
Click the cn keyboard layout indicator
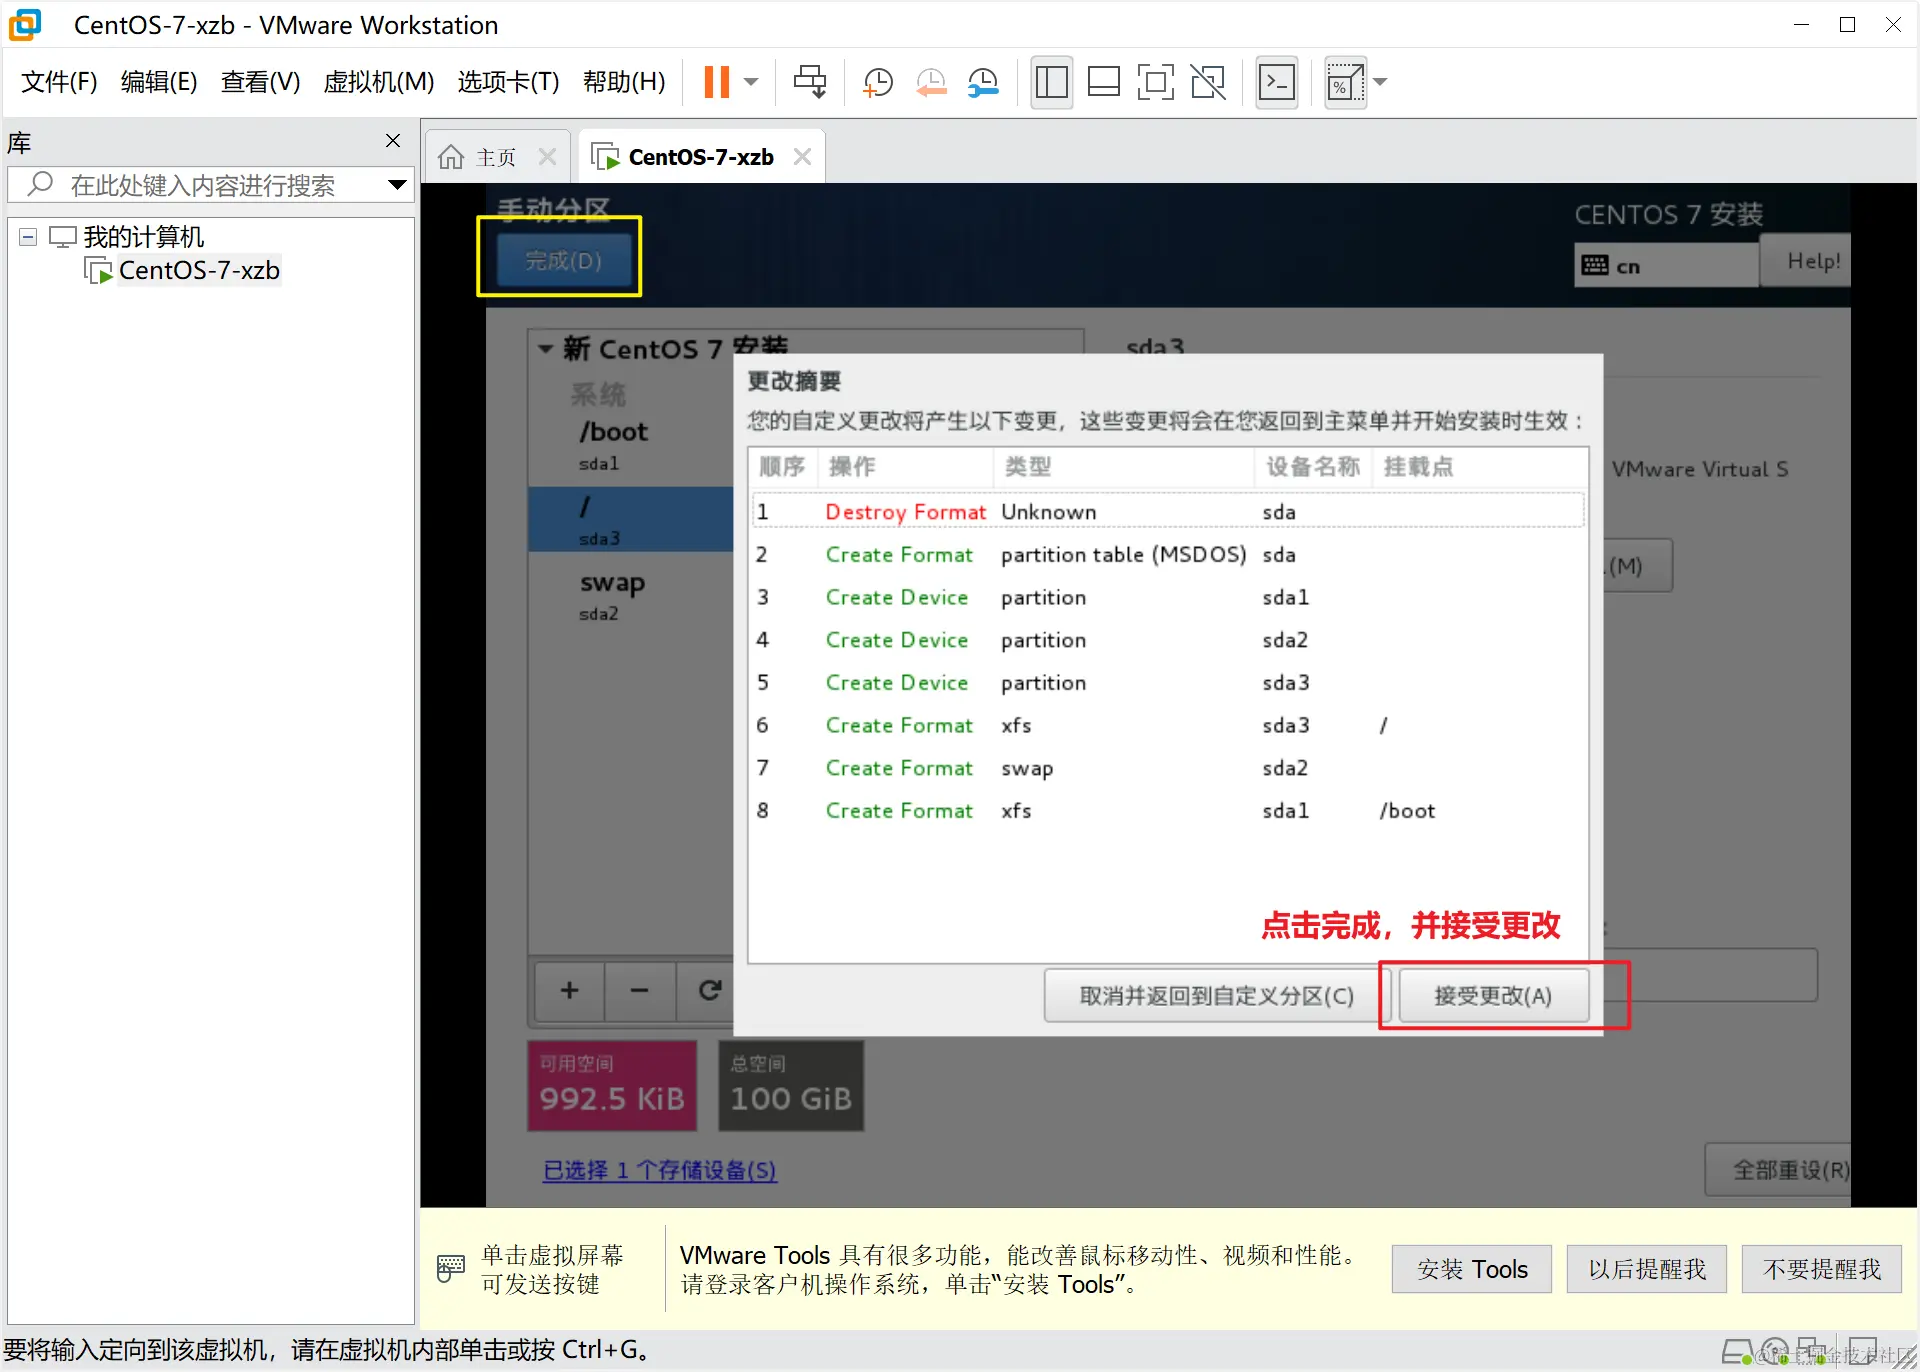(x=1664, y=266)
